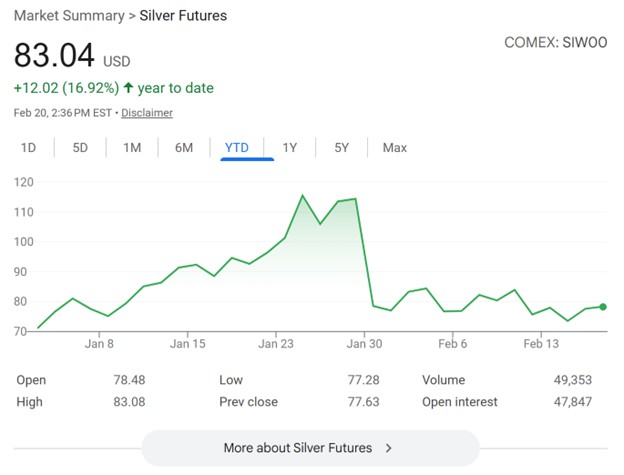Click the green endpoint dot on chart
Screen dimensions: 624x475
pos(603,306)
